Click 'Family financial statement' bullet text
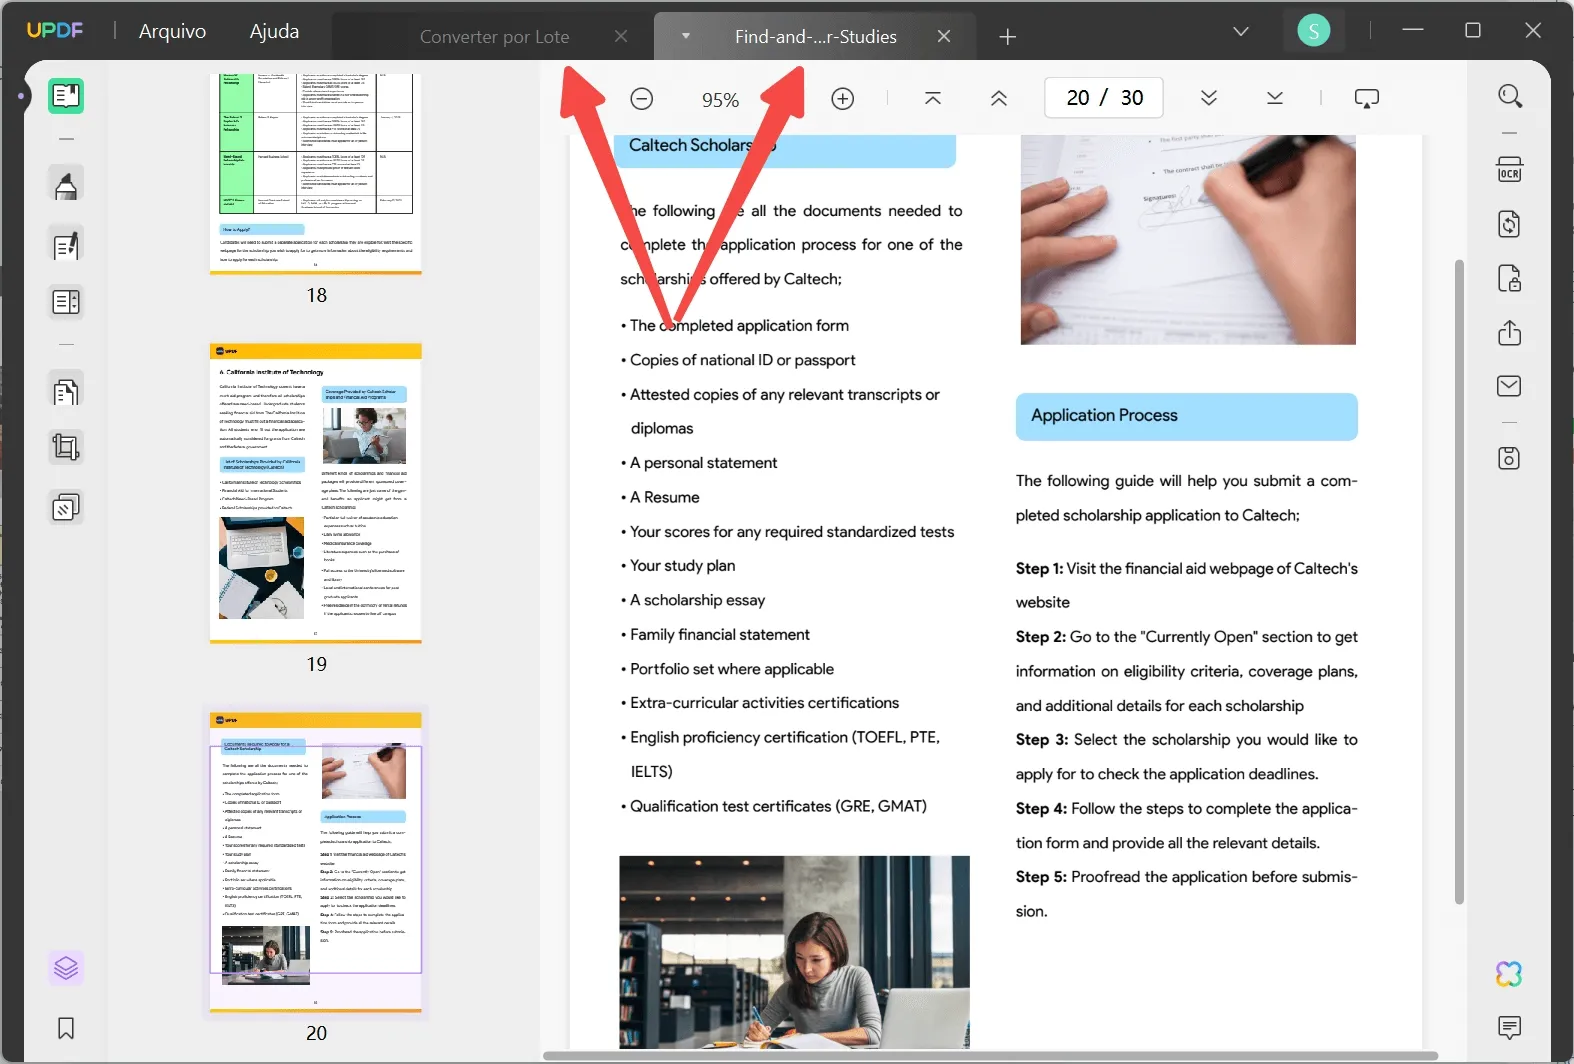The image size is (1574, 1064). (x=720, y=635)
